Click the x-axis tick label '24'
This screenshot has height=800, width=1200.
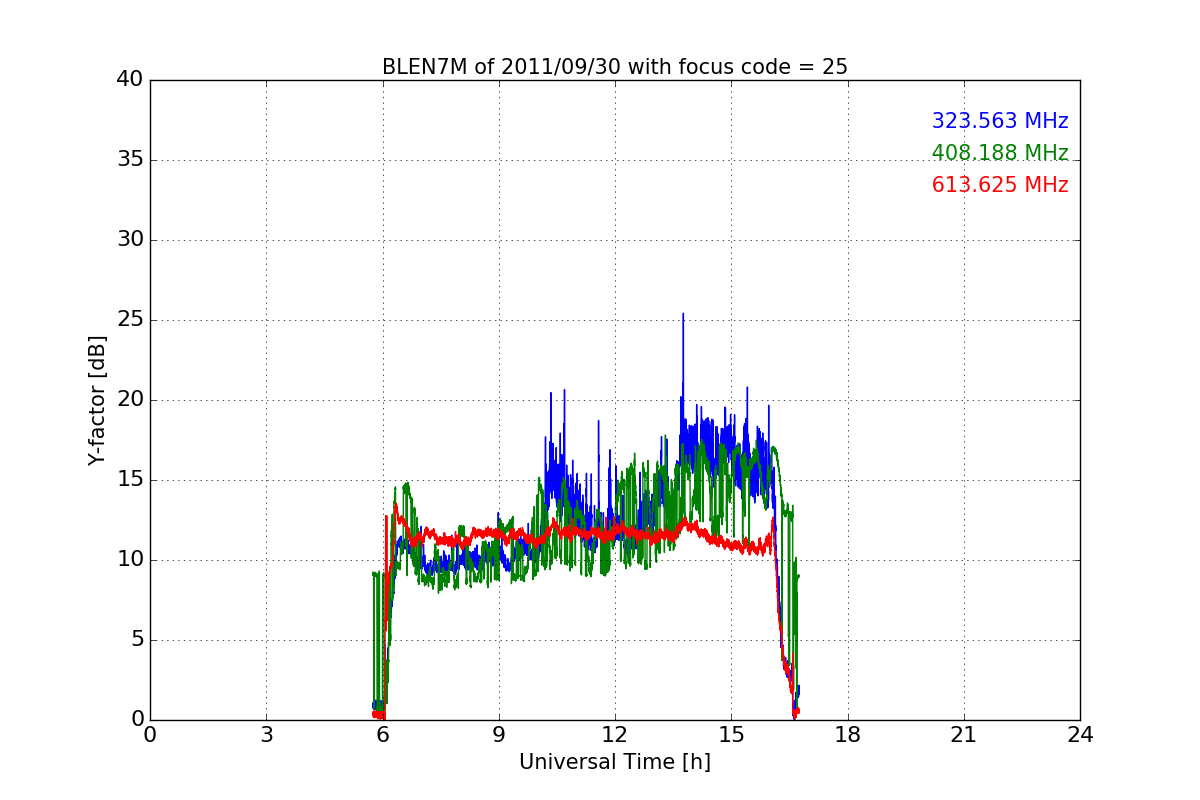(x=1080, y=735)
